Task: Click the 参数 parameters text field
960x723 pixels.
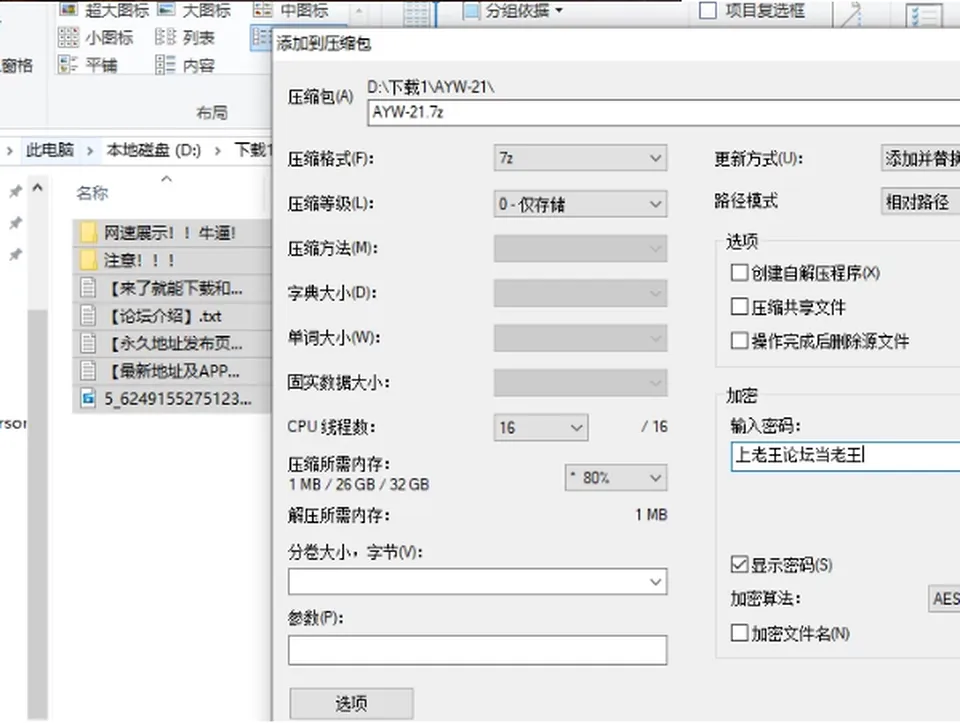Action: [x=478, y=650]
